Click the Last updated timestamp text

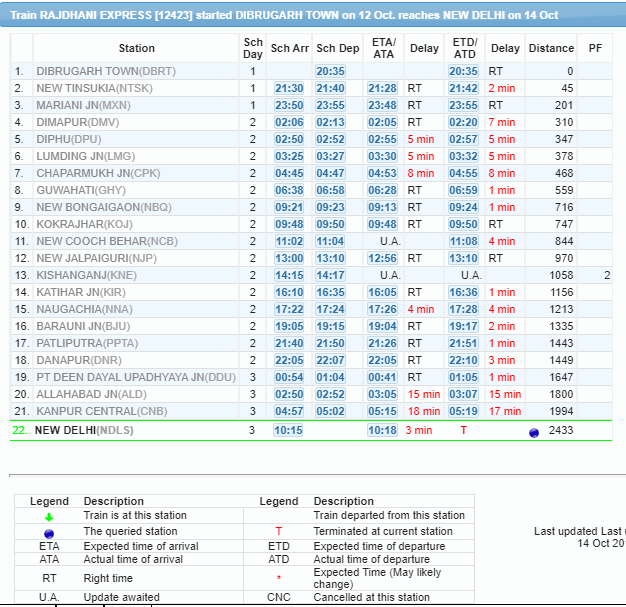coord(580,537)
